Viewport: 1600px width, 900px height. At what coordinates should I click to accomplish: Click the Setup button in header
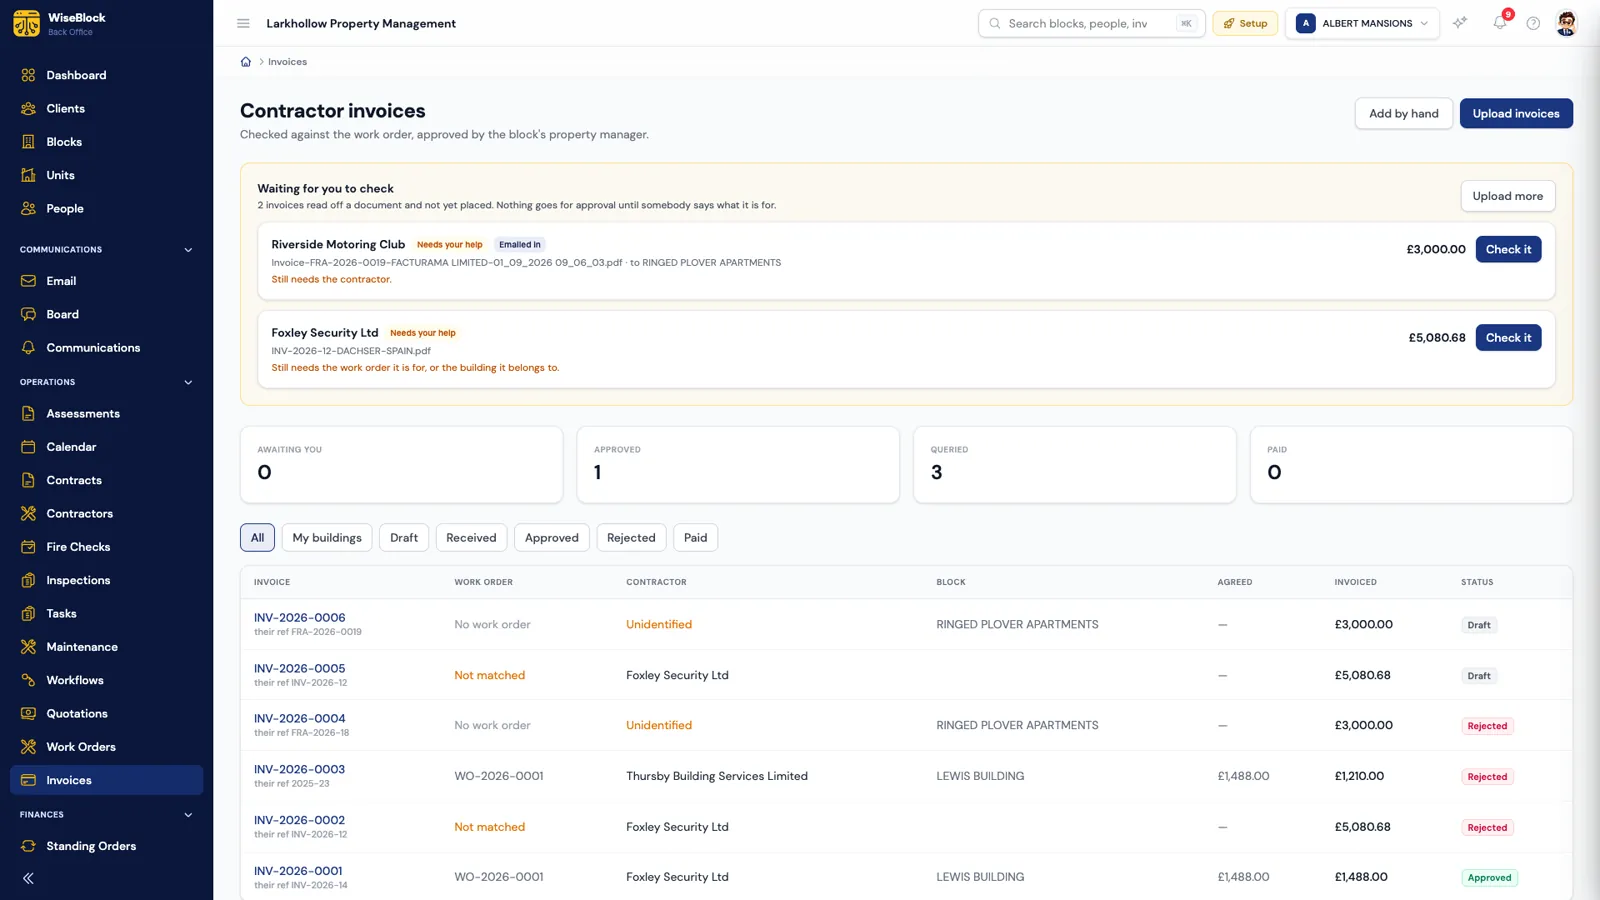point(1245,23)
